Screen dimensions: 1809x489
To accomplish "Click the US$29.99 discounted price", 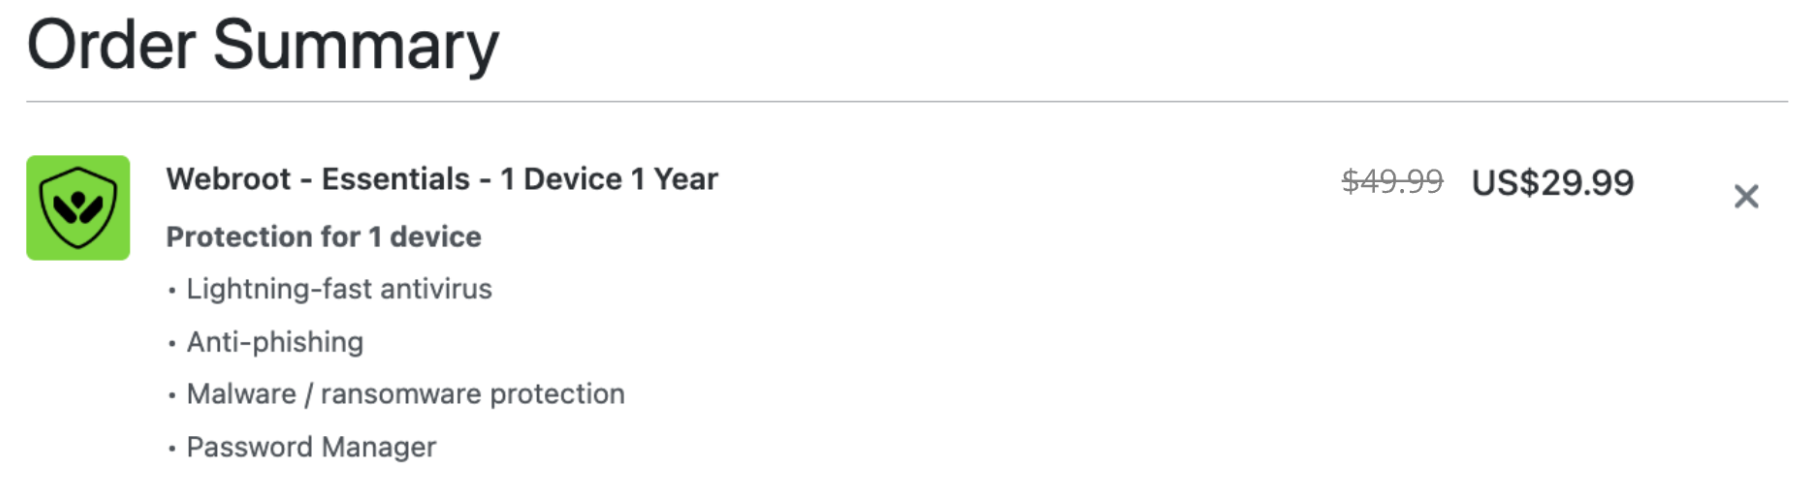I will point(1552,183).
